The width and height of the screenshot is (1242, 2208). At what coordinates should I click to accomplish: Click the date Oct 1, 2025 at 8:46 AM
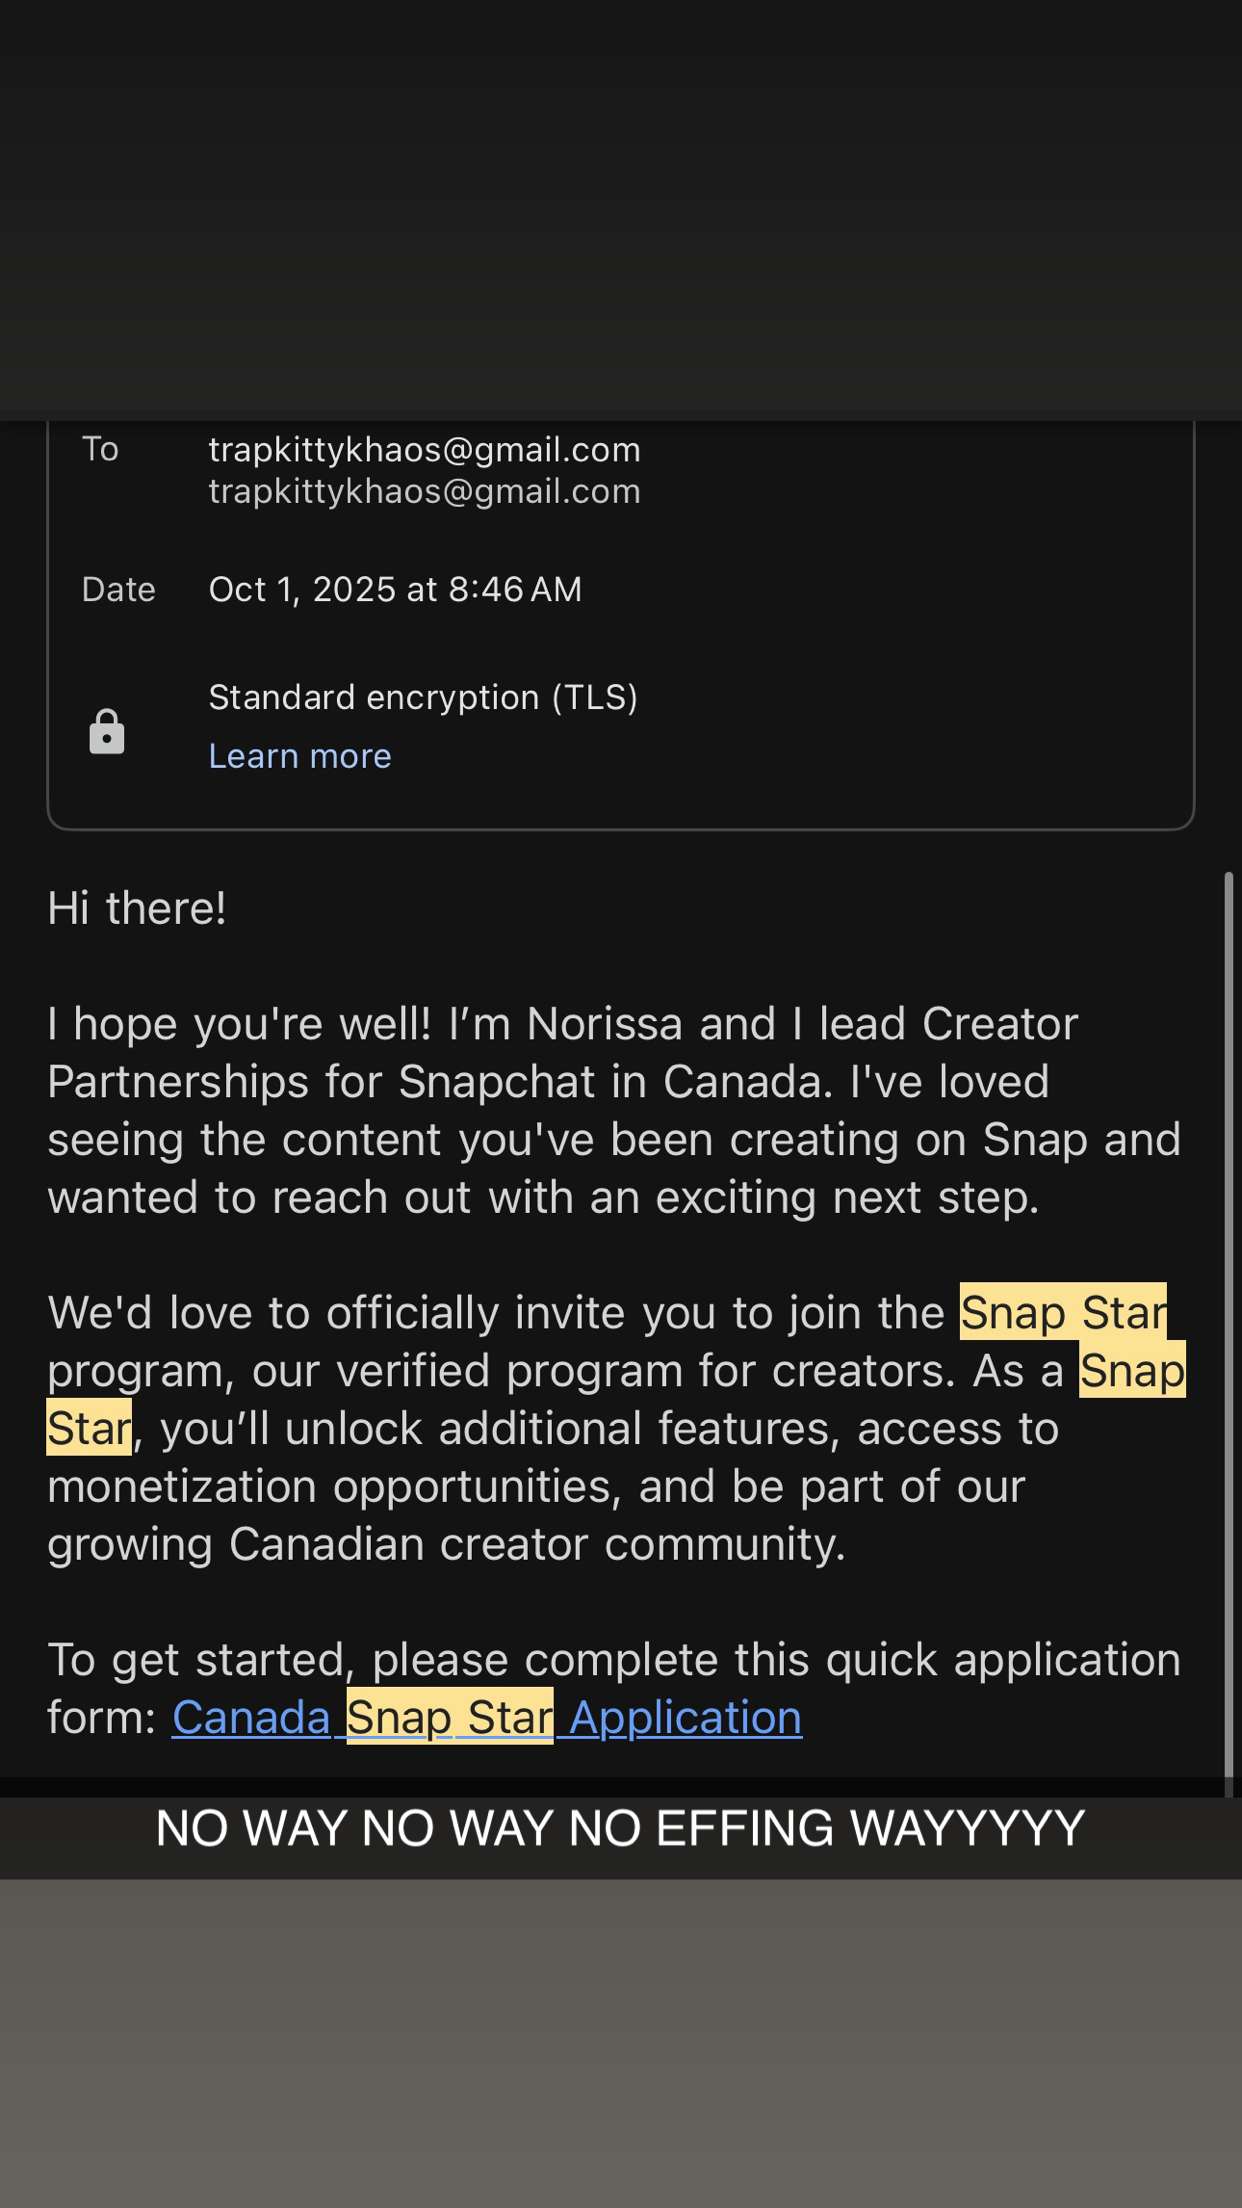pyautogui.click(x=395, y=590)
